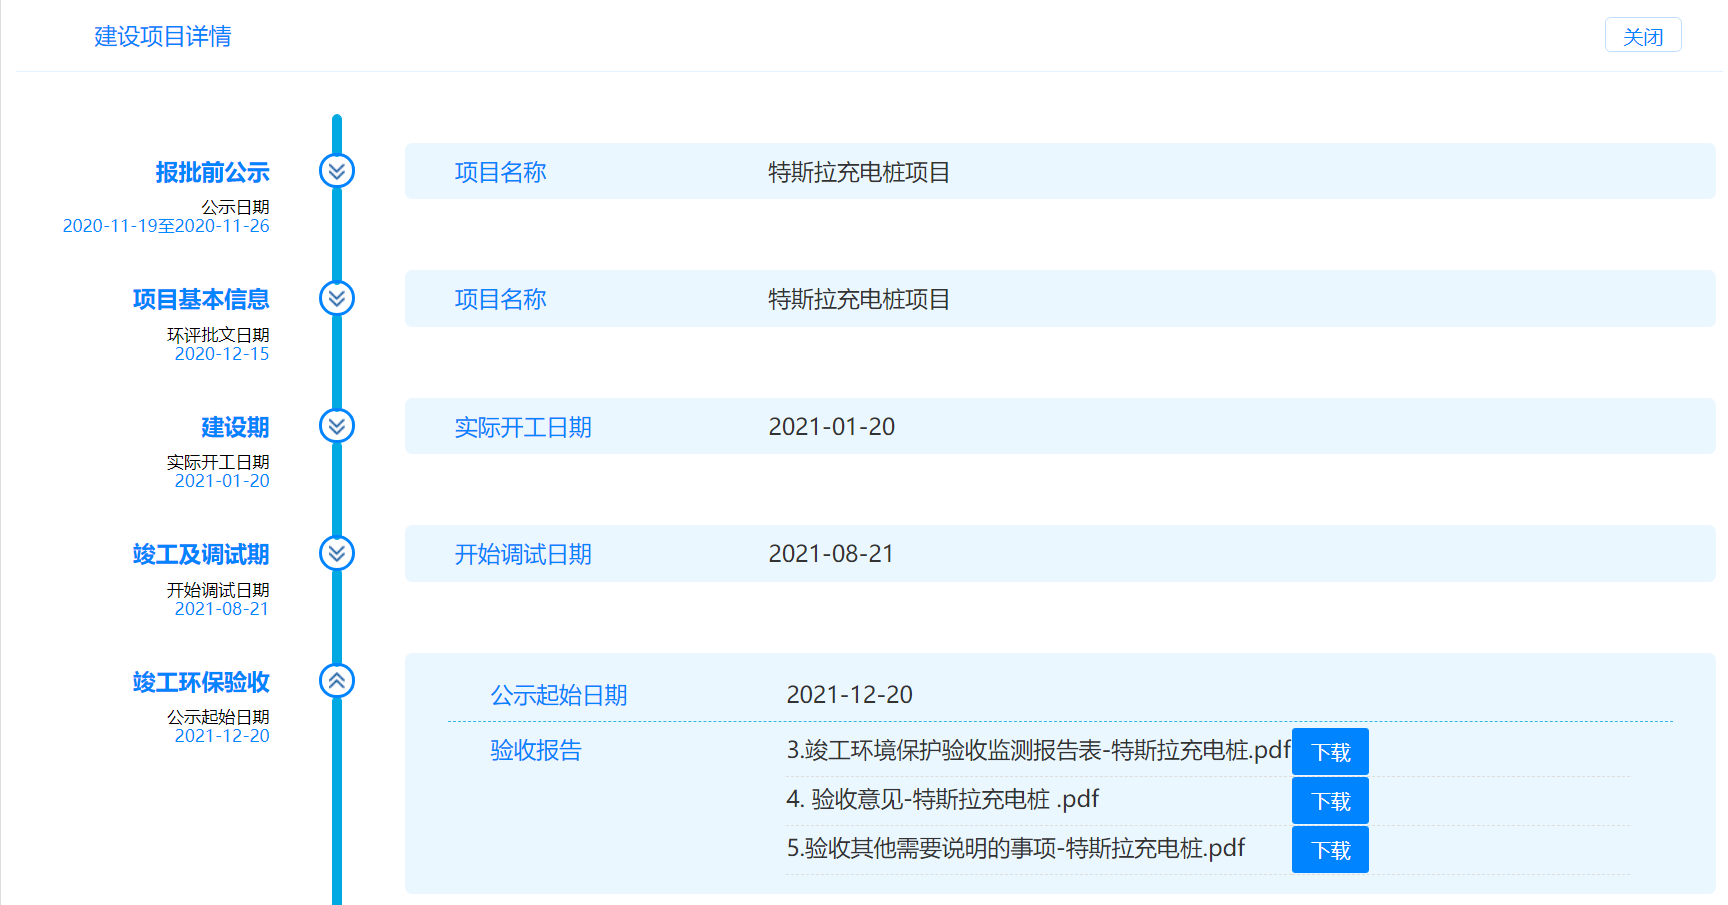Image resolution: width=1728 pixels, height=905 pixels.
Task: Expand the 项目基本信息 timeline chevron
Action: click(x=337, y=298)
